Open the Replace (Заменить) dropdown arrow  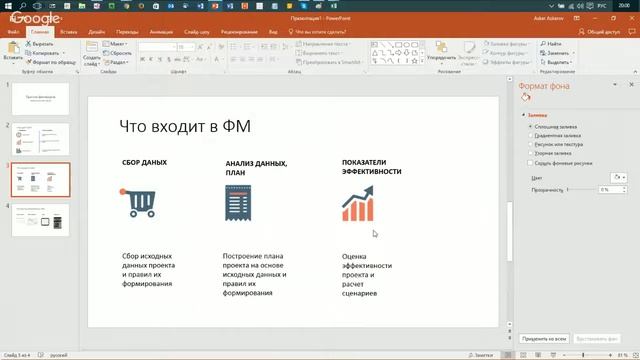pyautogui.click(x=573, y=53)
